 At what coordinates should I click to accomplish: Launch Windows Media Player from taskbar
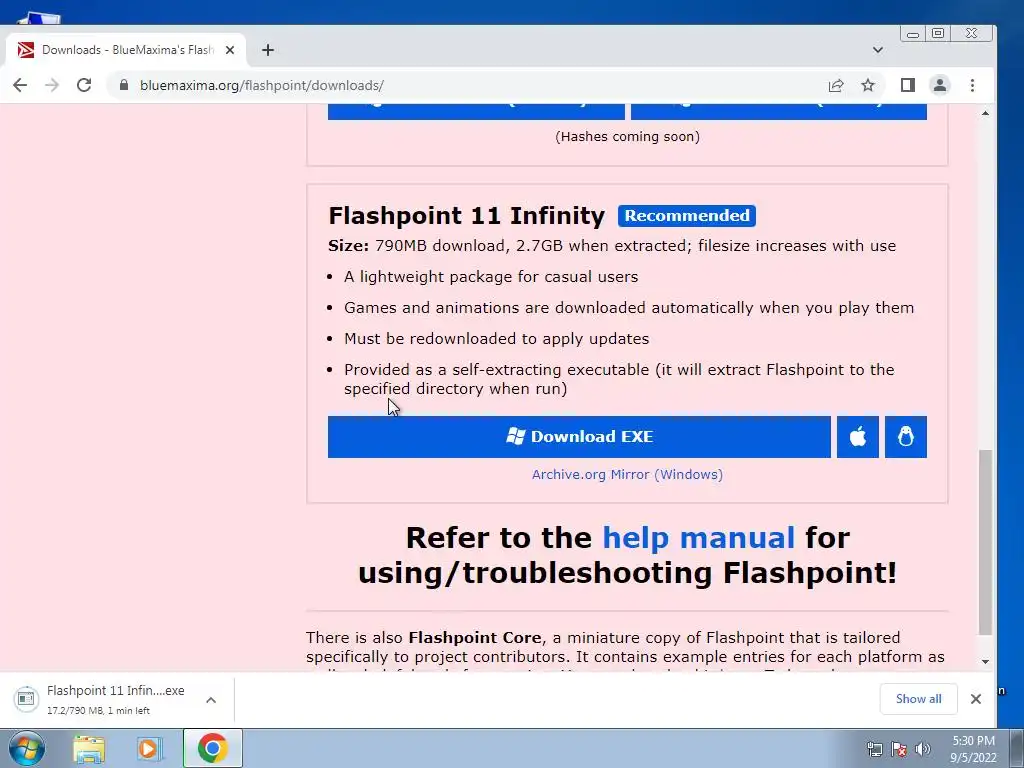(150, 749)
